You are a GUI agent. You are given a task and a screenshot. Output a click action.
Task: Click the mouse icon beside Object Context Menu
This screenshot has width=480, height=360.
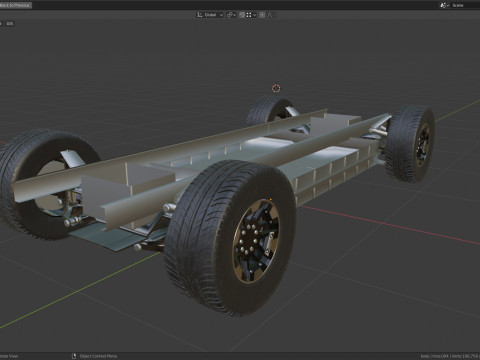pos(74,356)
